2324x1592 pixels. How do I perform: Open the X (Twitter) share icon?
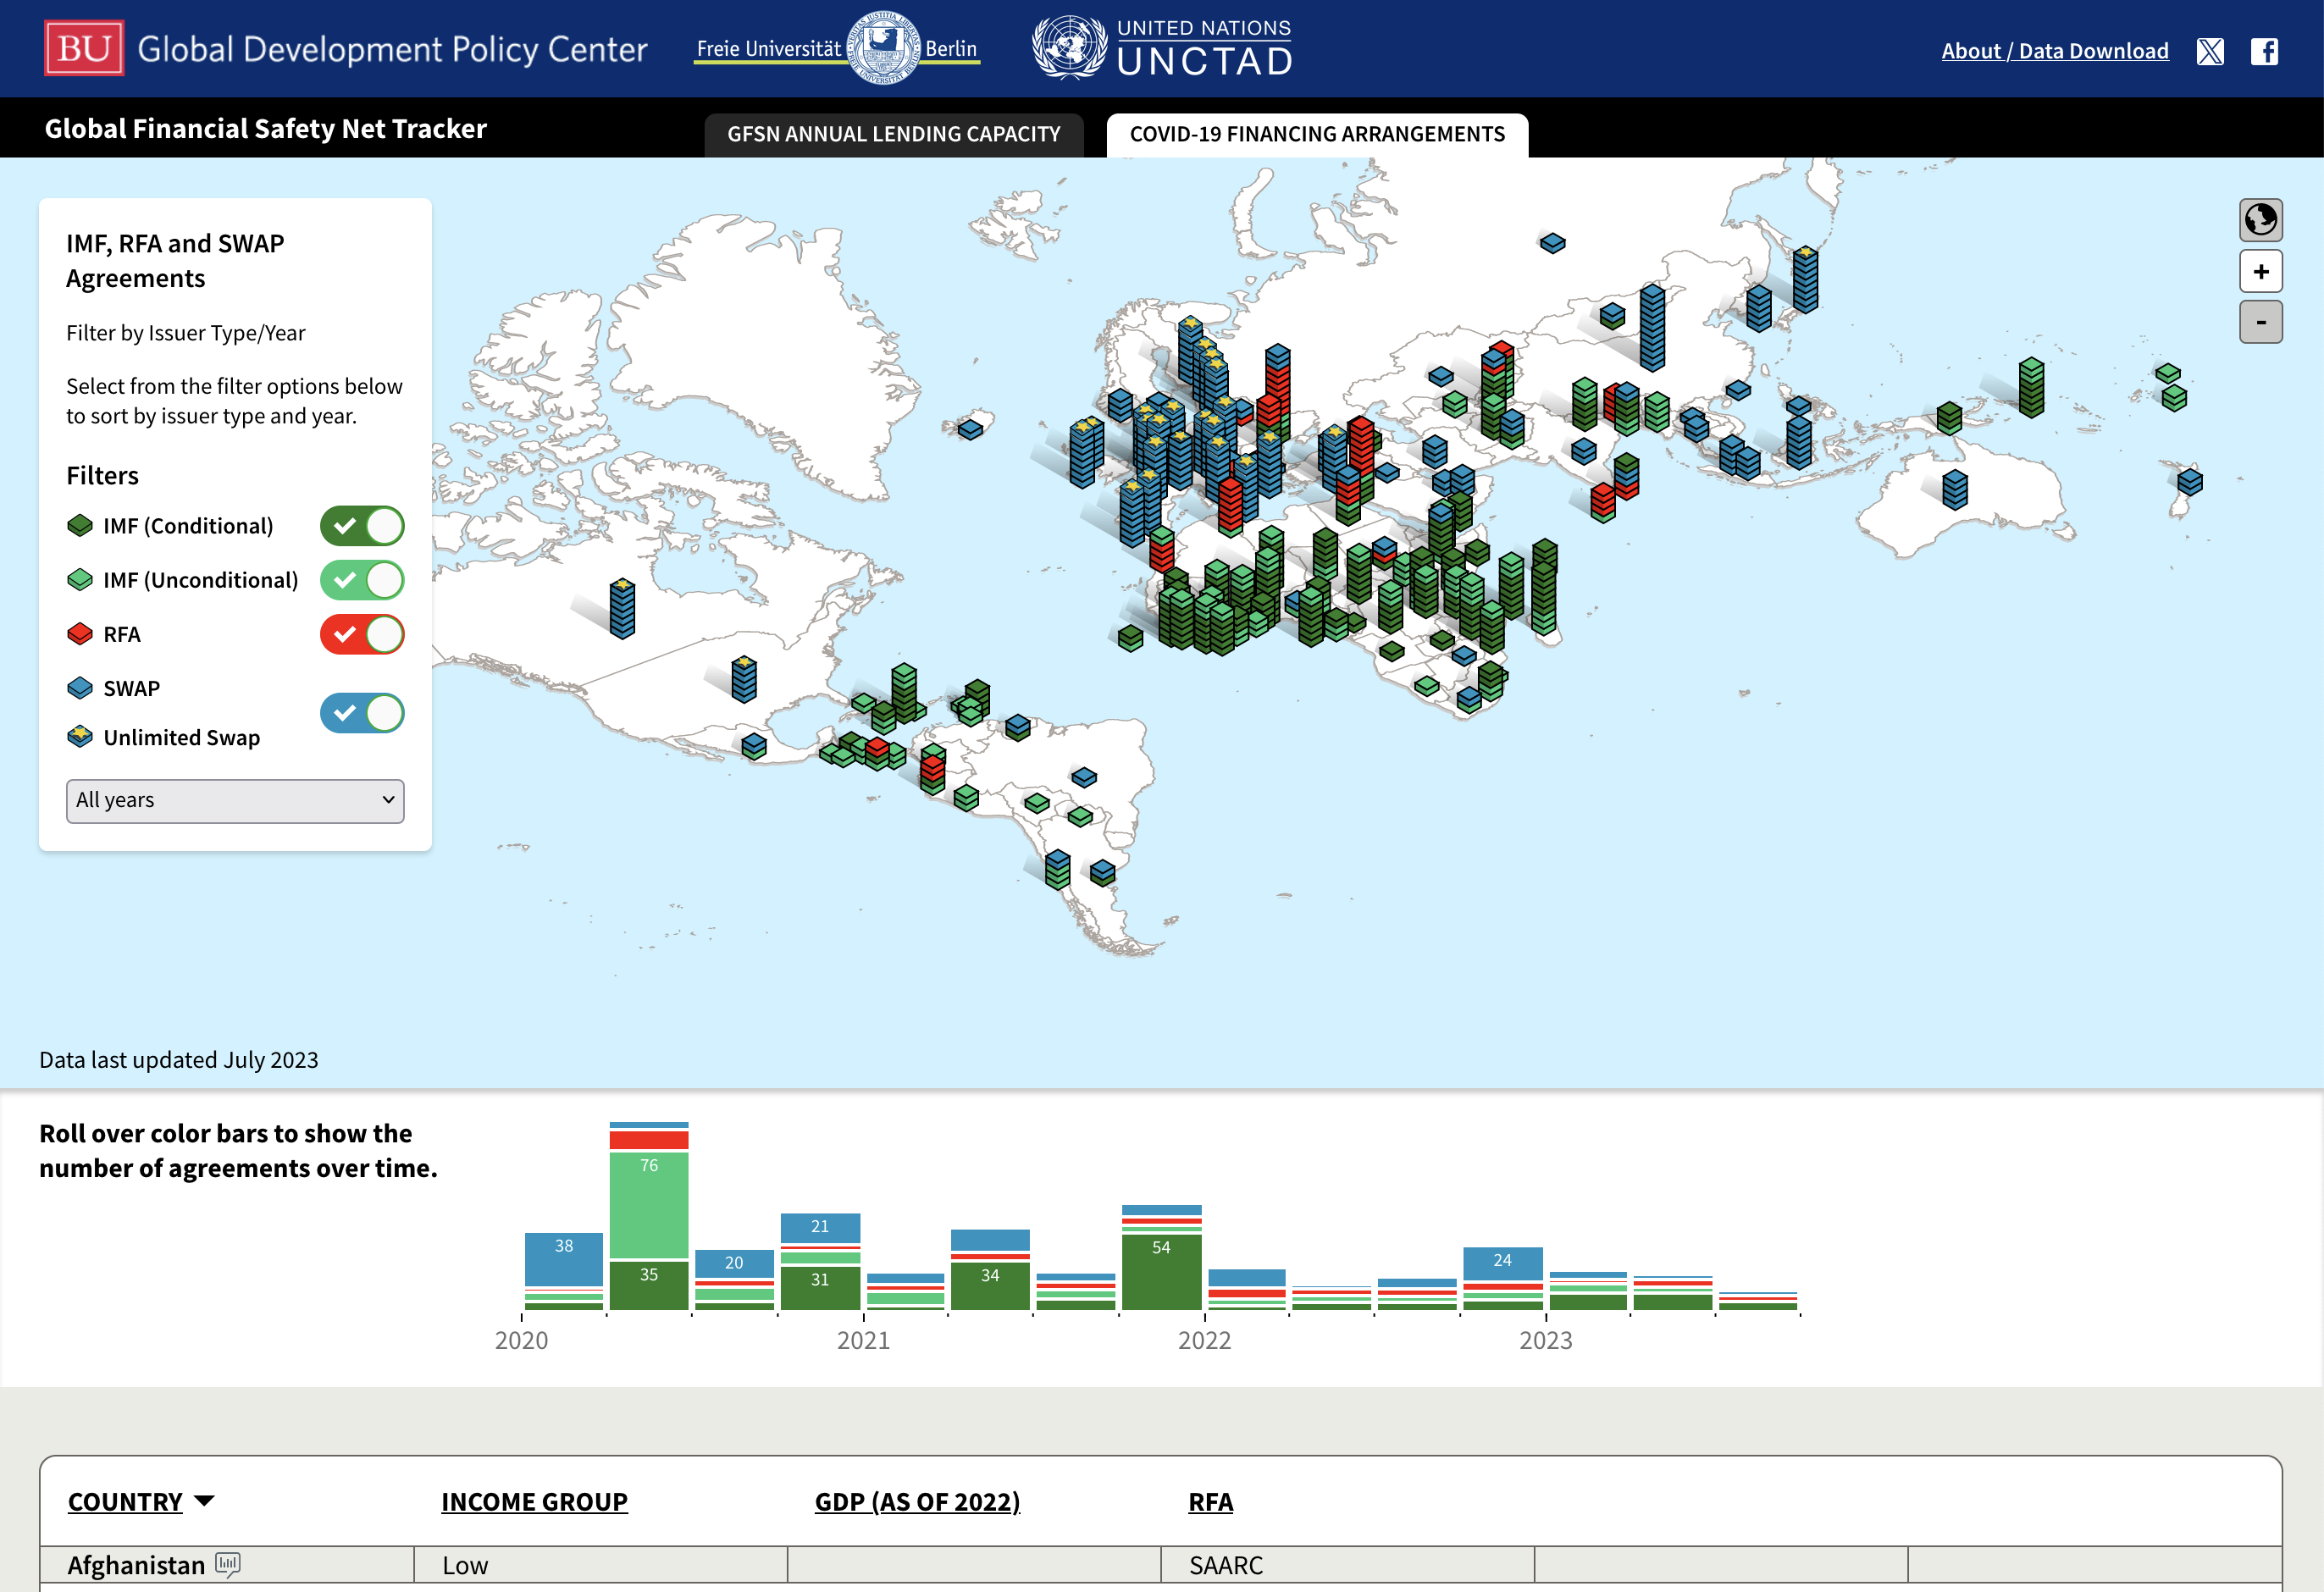click(2210, 51)
